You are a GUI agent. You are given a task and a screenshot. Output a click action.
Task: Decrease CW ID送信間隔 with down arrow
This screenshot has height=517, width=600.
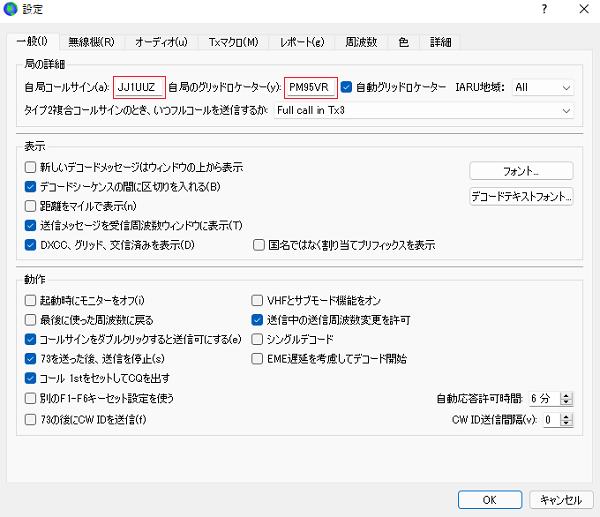568,424
